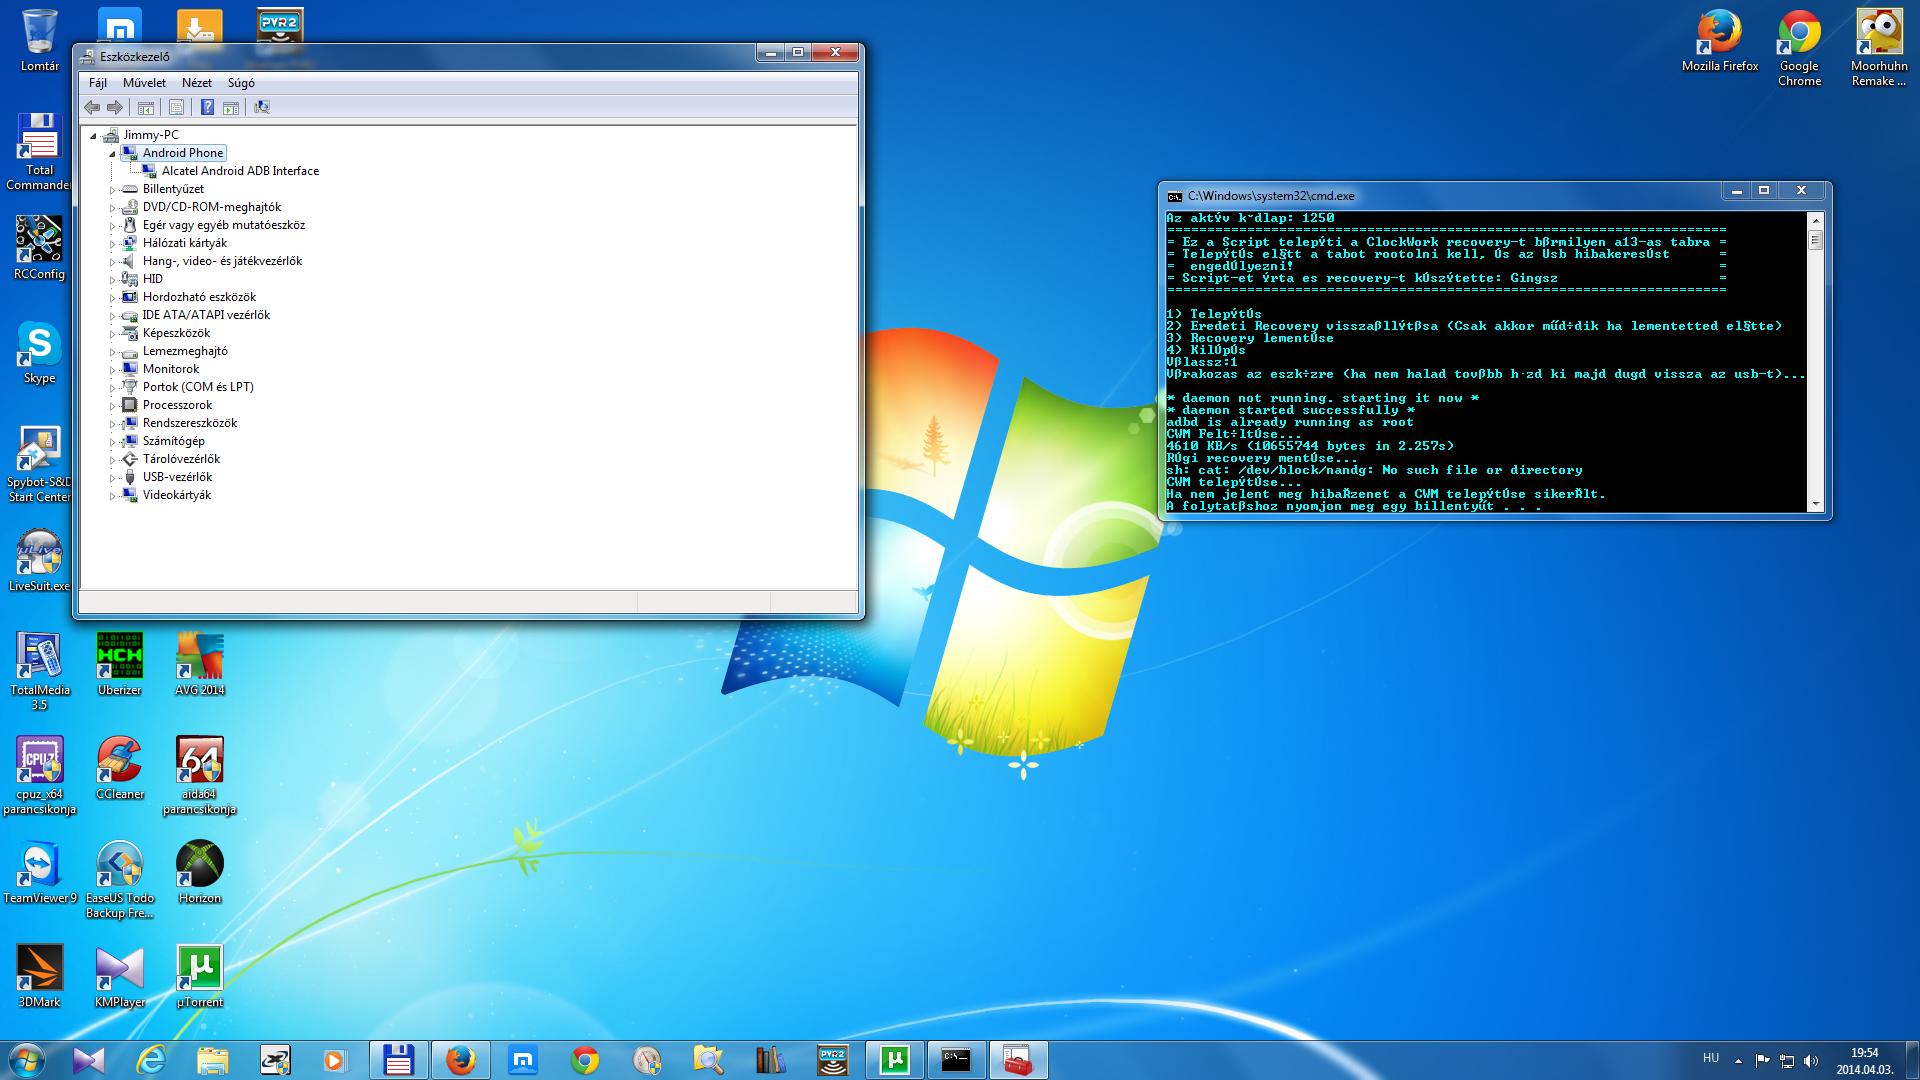Open Uberizer desktop shortcut
The width and height of the screenshot is (1920, 1080).
point(120,664)
